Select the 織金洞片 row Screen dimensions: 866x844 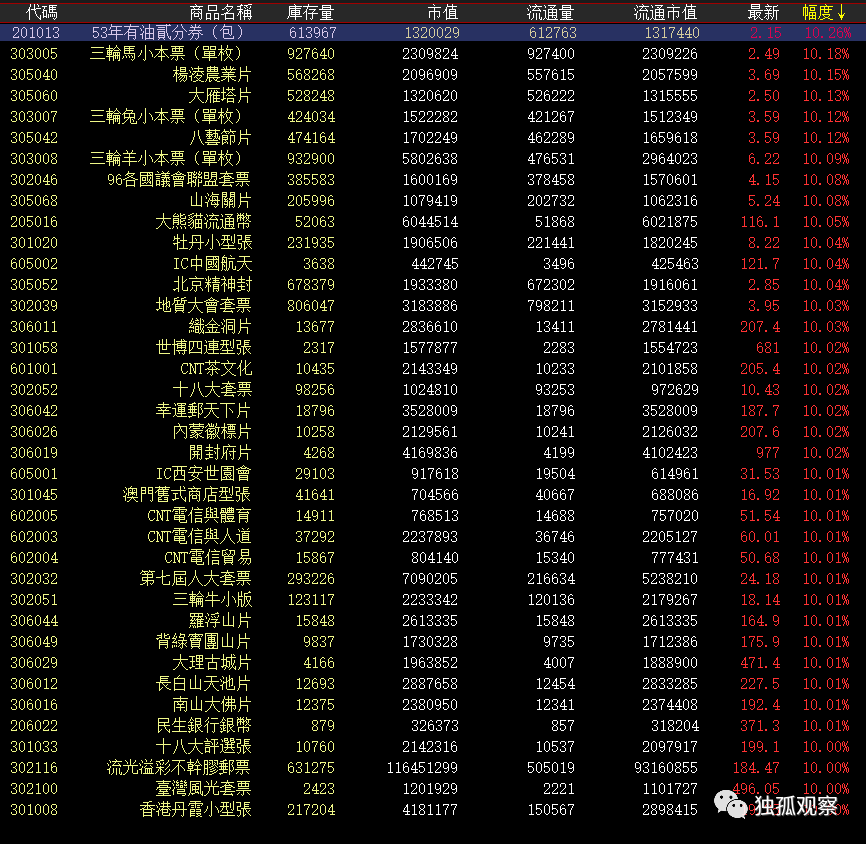pyautogui.click(x=433, y=326)
